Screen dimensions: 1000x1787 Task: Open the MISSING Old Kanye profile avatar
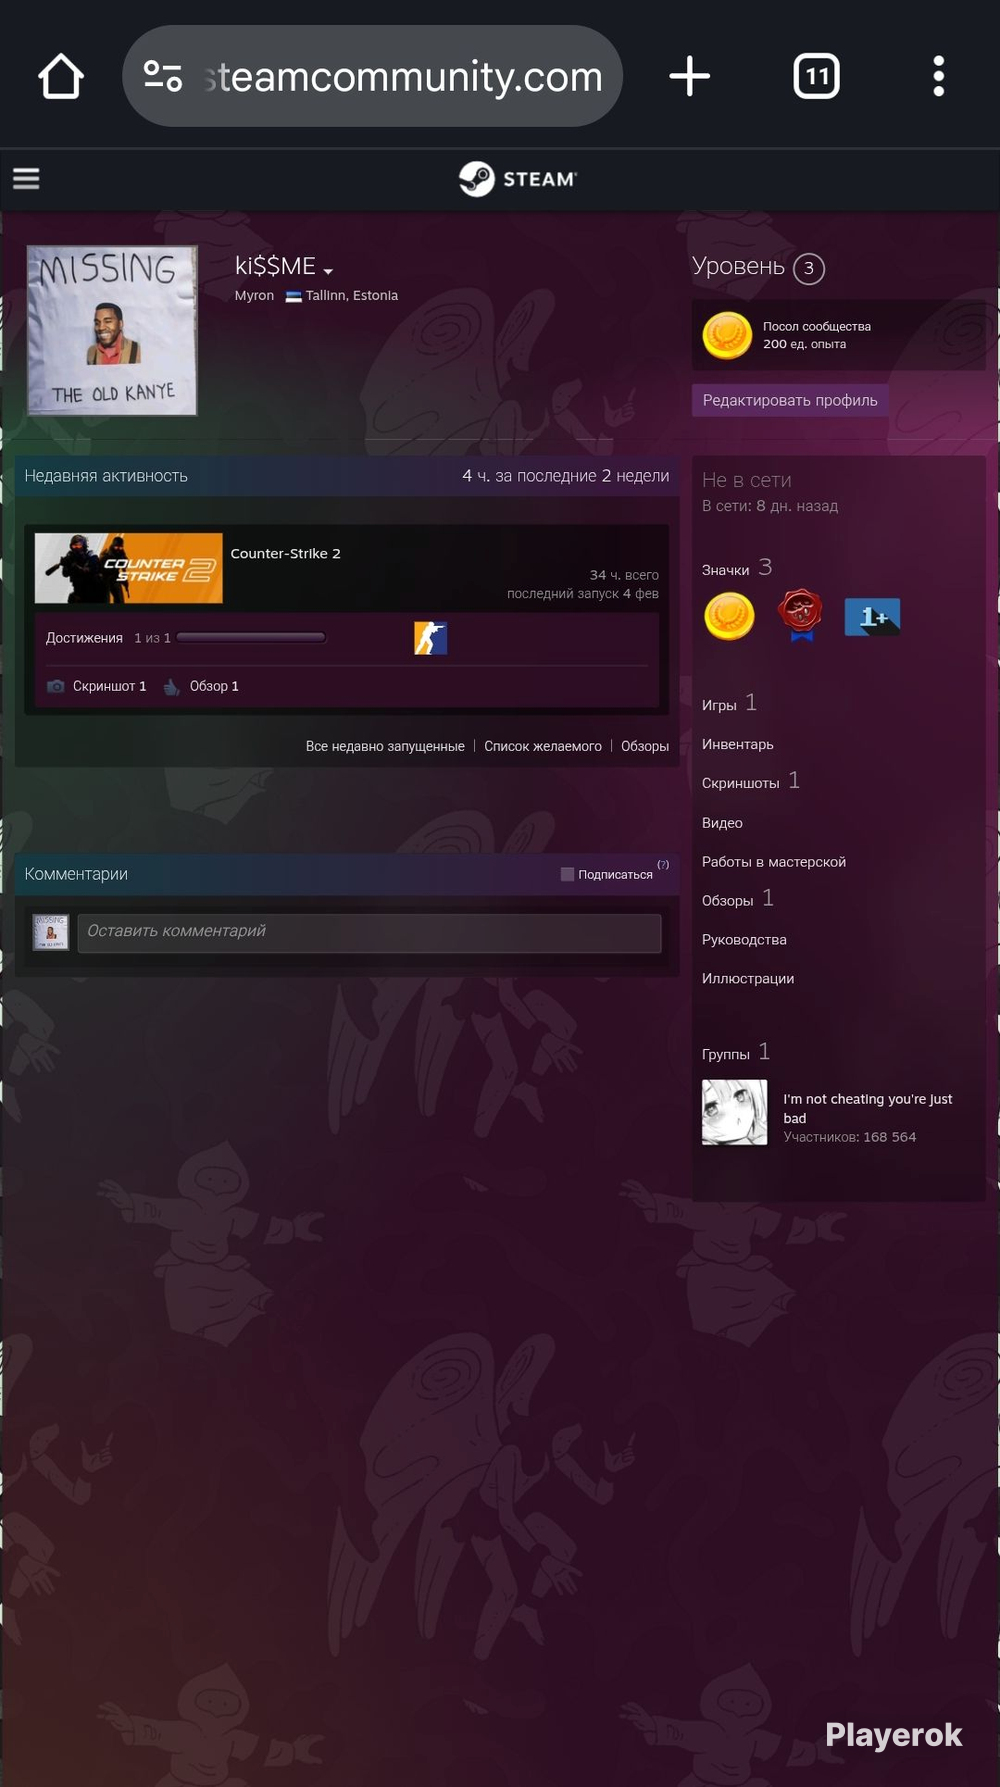point(112,330)
